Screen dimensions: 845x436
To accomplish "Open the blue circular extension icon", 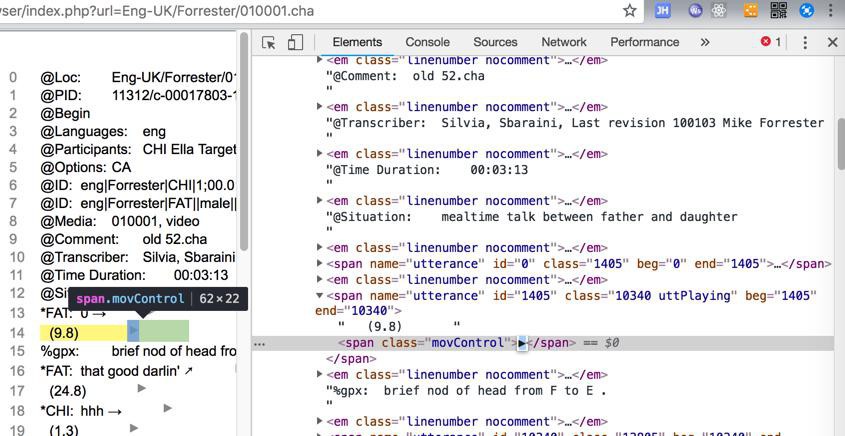I will tap(806, 11).
